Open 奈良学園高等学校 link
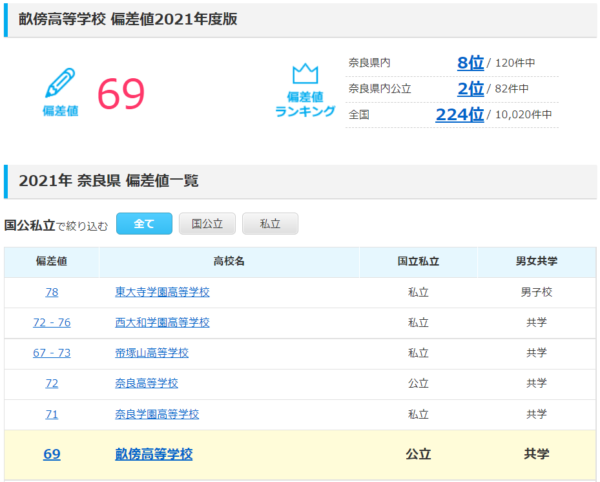The width and height of the screenshot is (600, 482). (157, 414)
